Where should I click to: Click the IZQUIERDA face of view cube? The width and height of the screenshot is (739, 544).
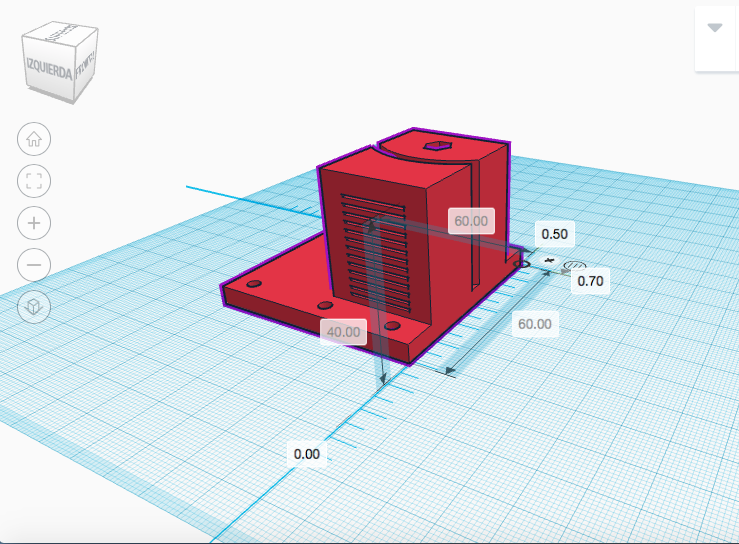tap(49, 70)
